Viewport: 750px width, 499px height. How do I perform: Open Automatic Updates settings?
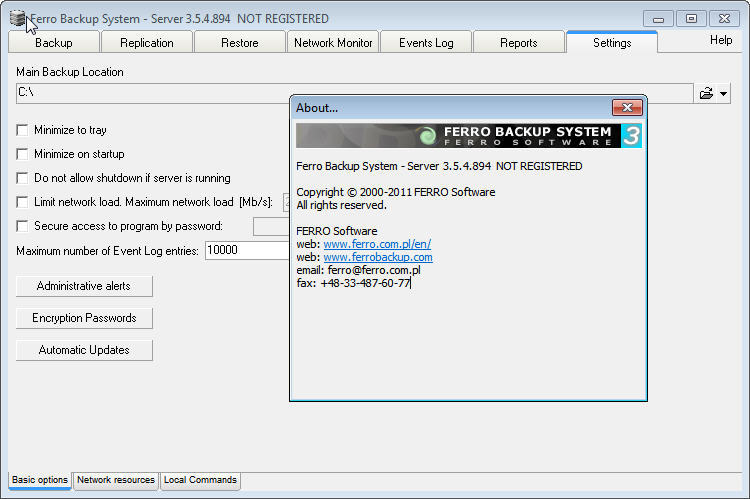coord(84,350)
